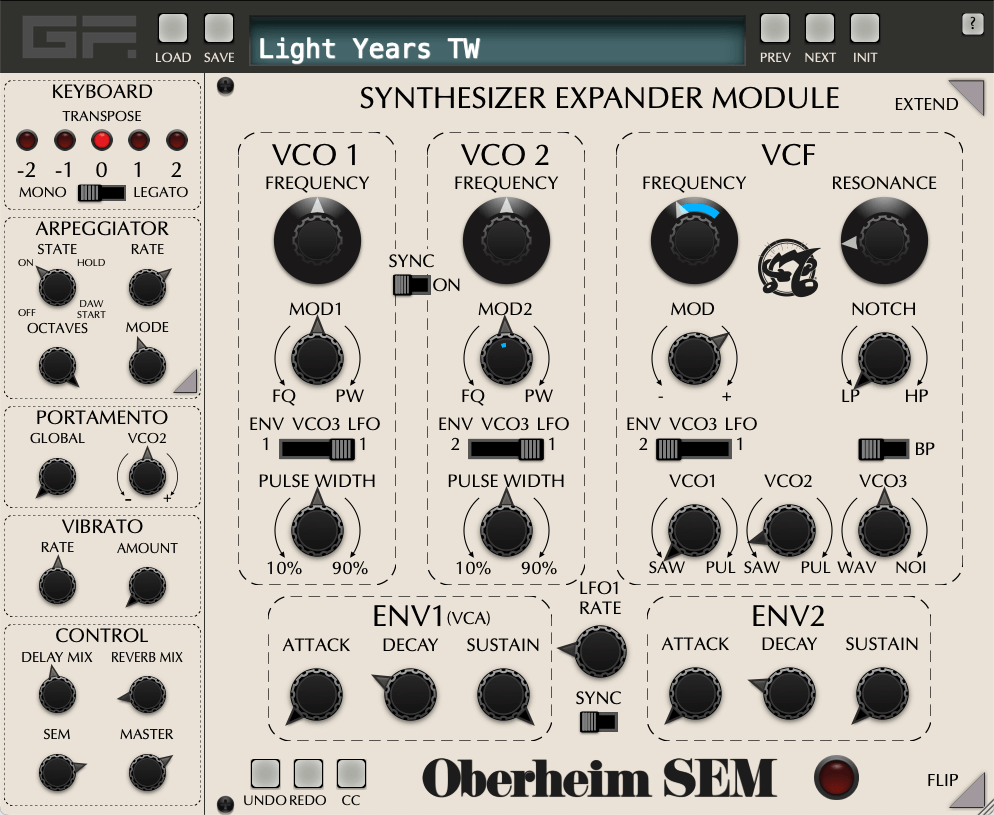Viewport: 994px width, 815px height.
Task: Click the NOTCH LP/HP knob
Action: click(x=884, y=358)
